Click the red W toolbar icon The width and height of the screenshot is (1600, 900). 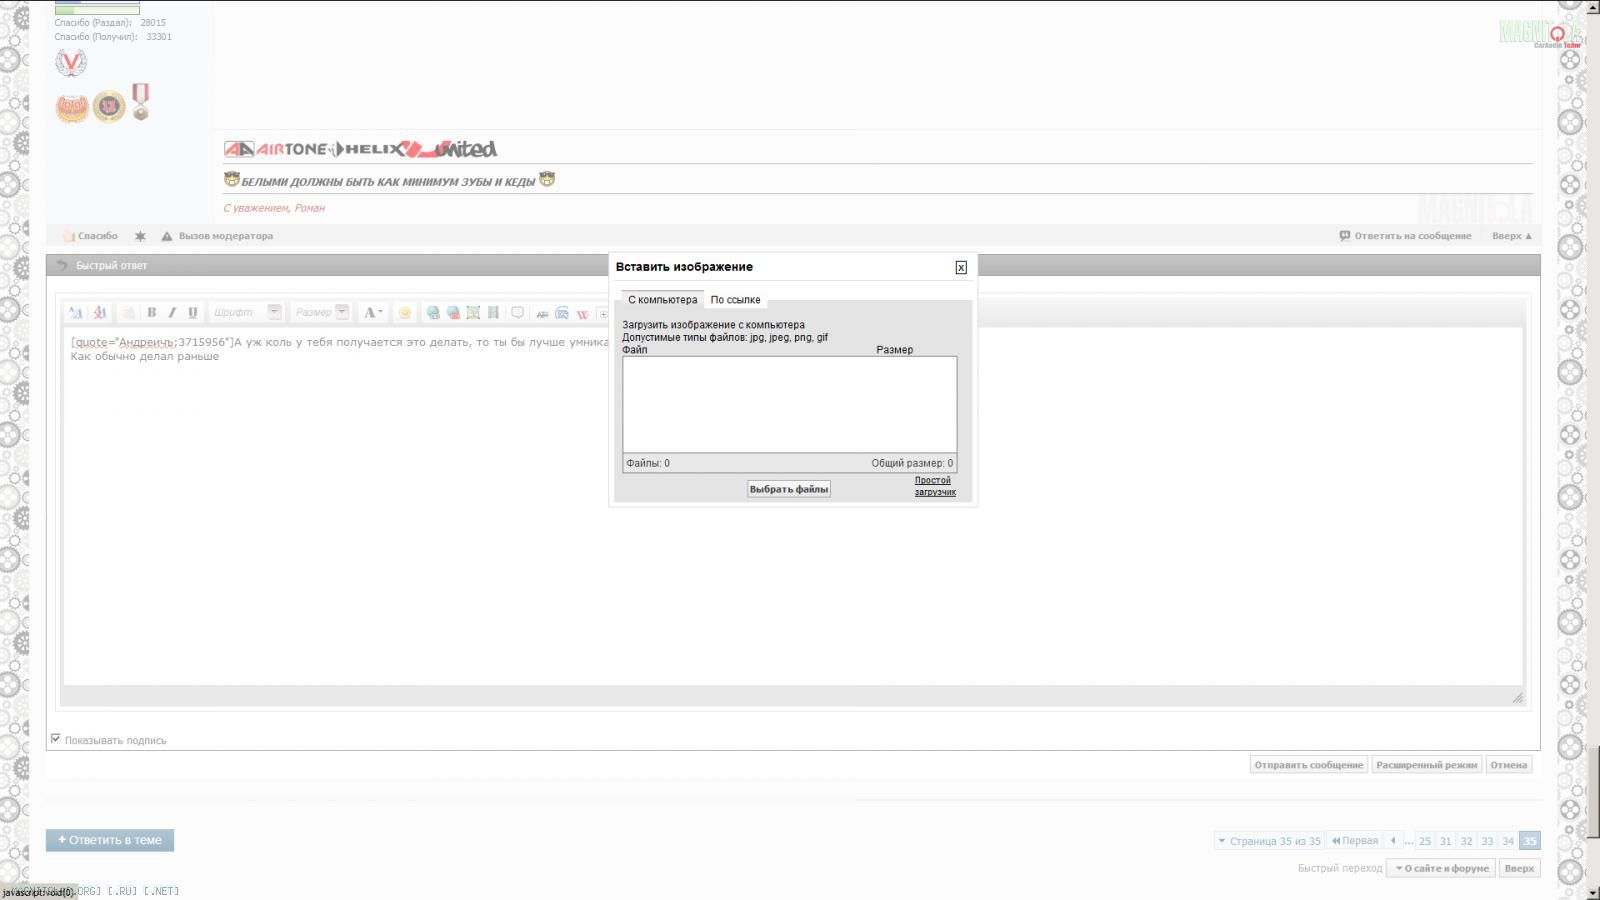point(582,314)
